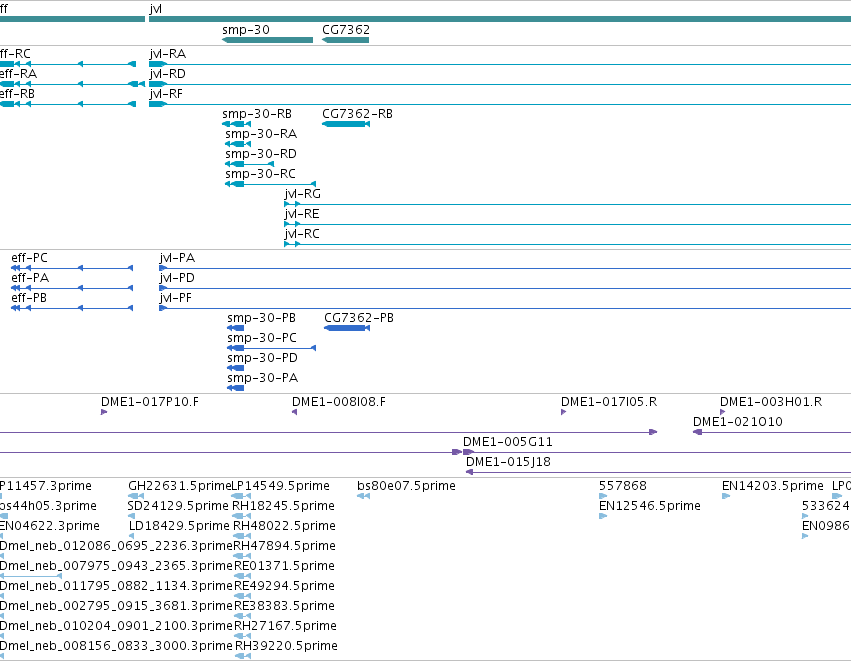Click BAC end DME1-008I08.F
This screenshot has height=661, width=851.
click(x=295, y=412)
